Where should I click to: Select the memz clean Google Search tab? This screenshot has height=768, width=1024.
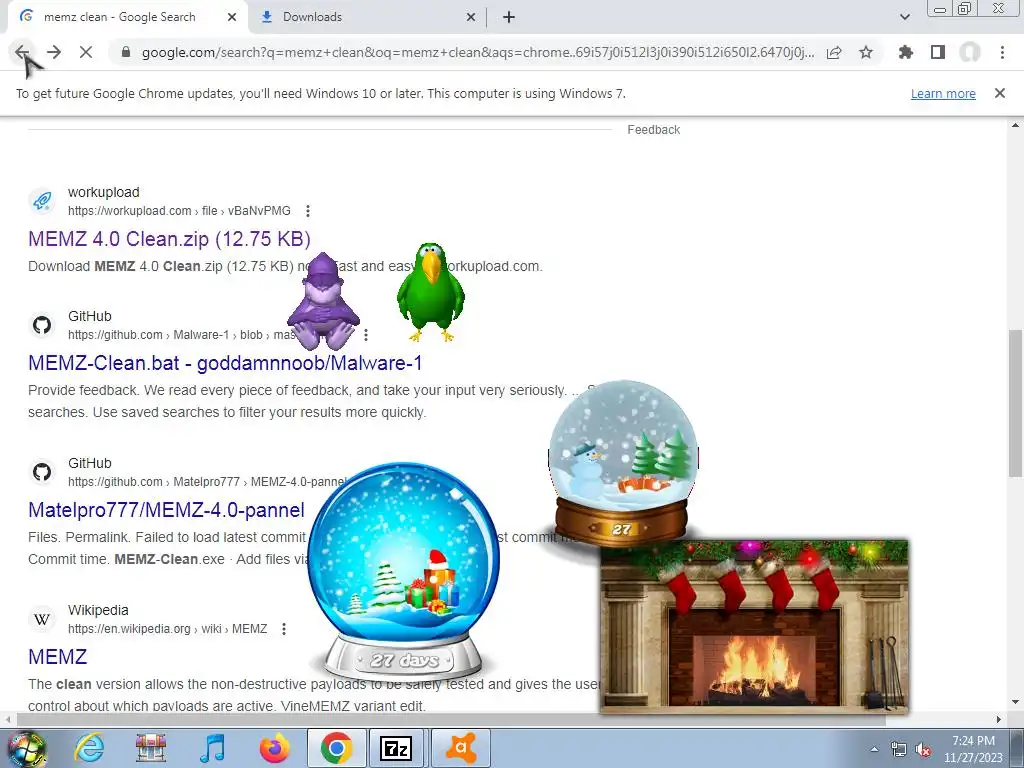coord(127,17)
